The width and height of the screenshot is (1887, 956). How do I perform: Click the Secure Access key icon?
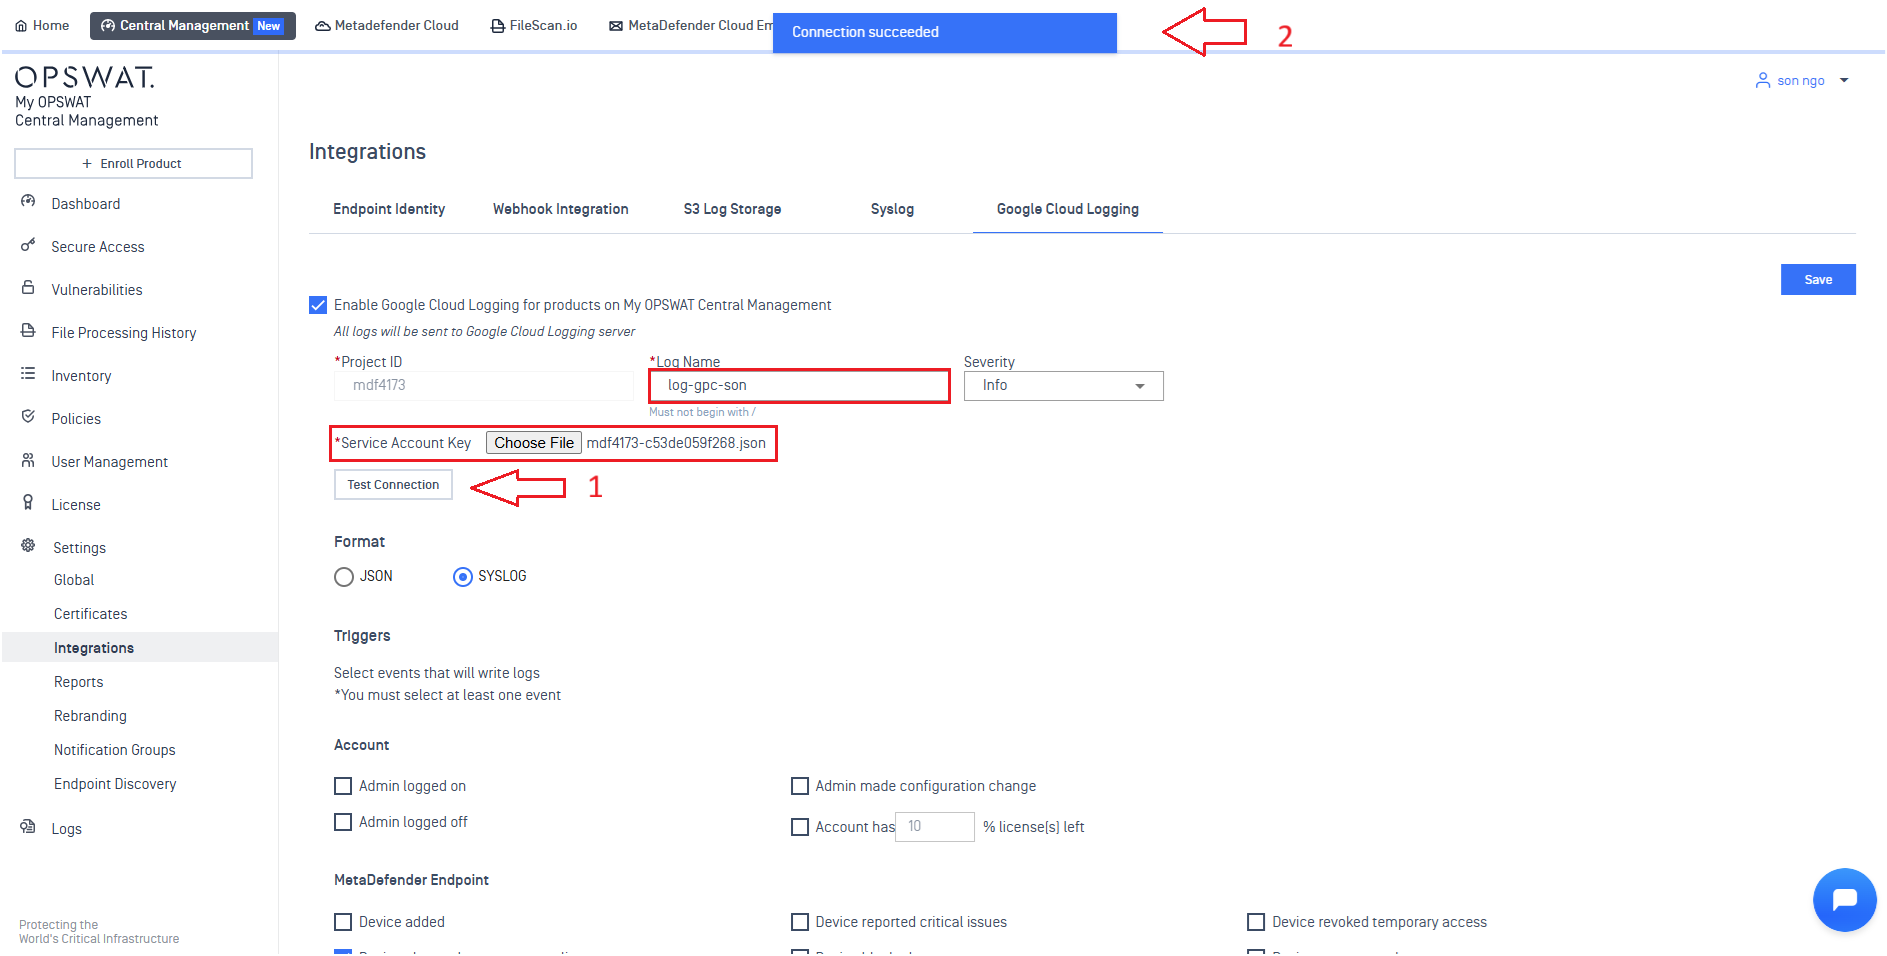coord(28,245)
